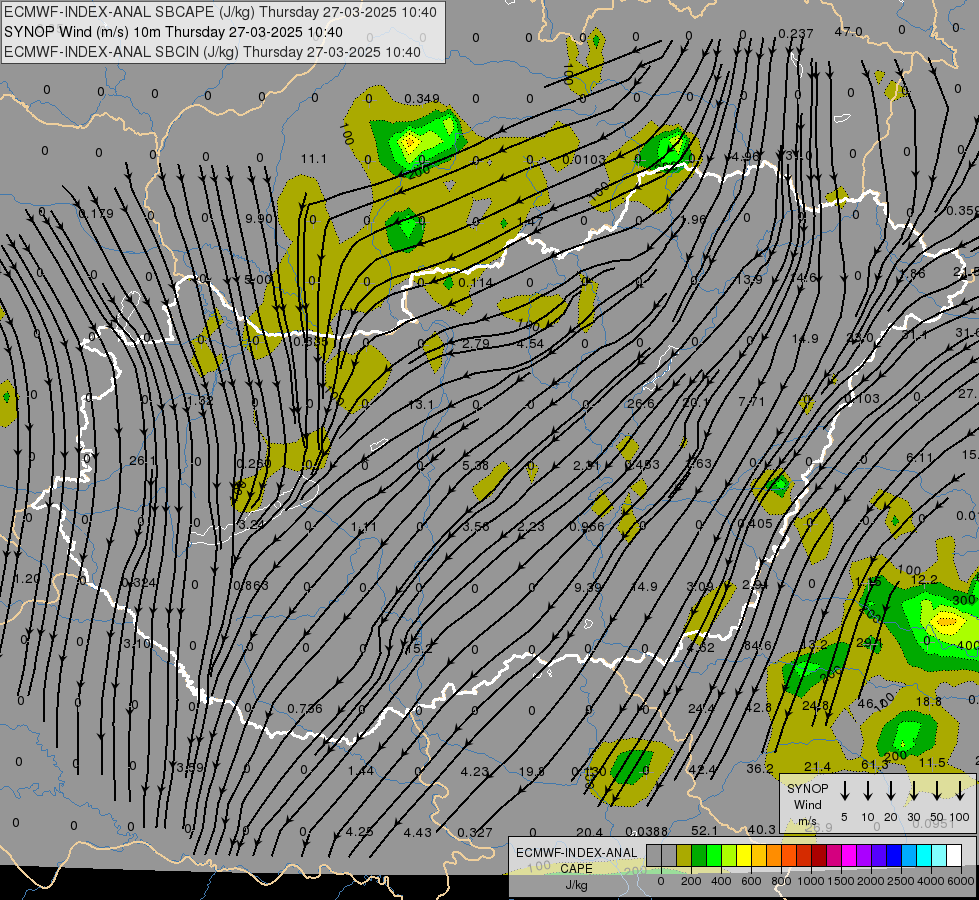Viewport: 979px width, 900px height.
Task: Click the 2.79 map value
Action: (476, 344)
